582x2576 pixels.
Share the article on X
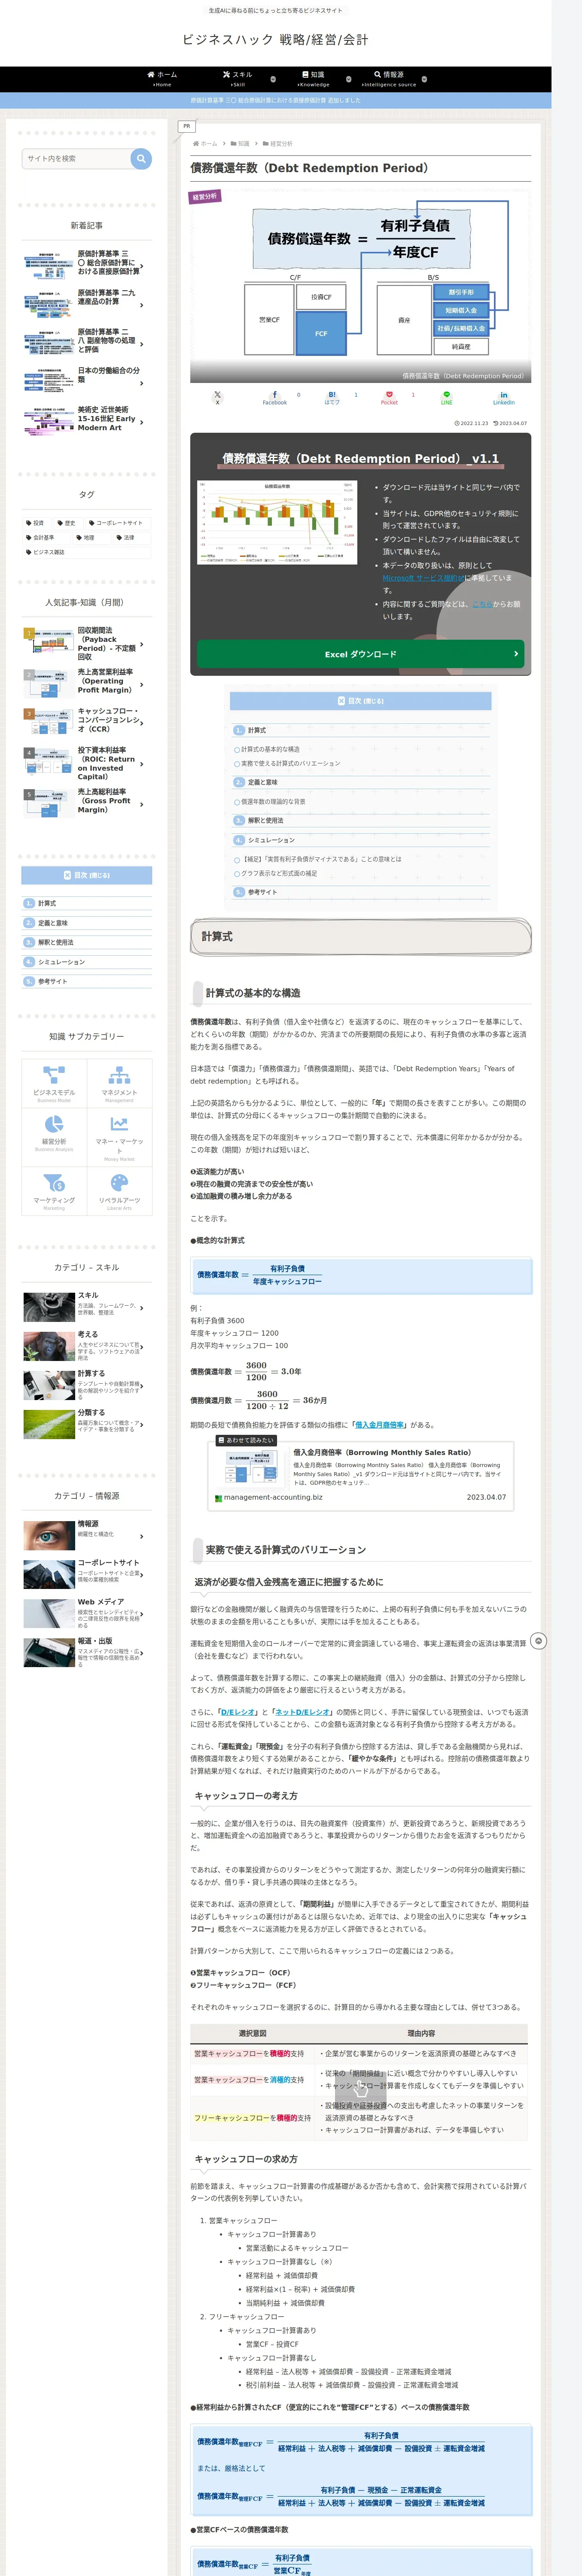pyautogui.click(x=217, y=397)
